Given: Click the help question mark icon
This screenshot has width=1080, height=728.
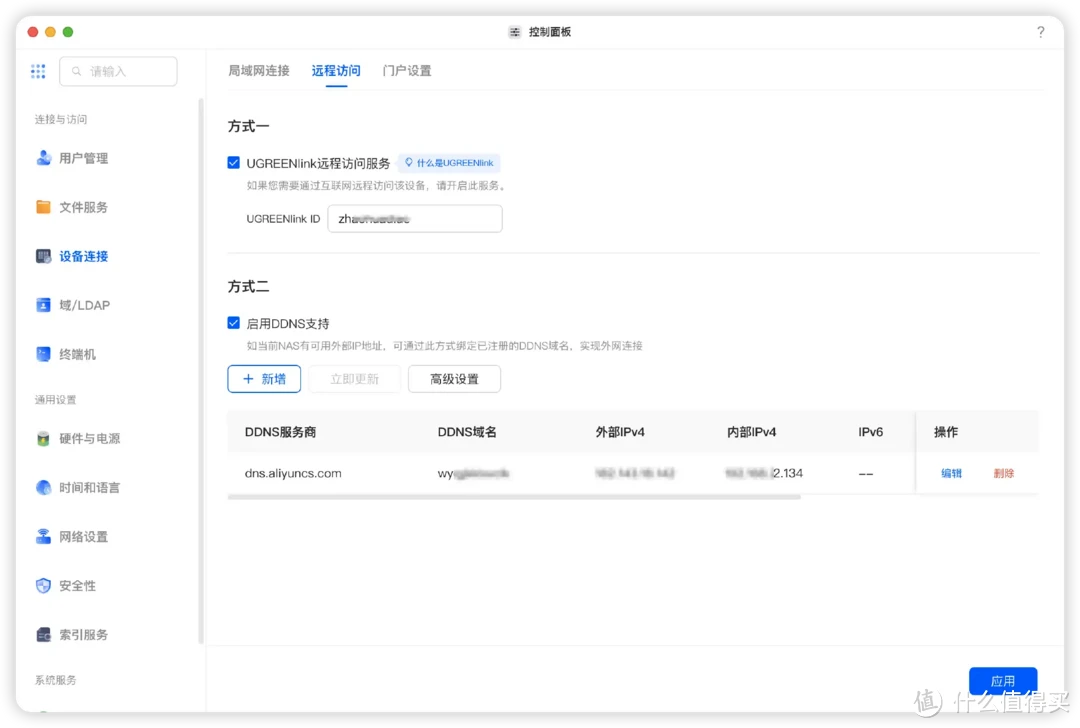Looking at the screenshot, I should [x=1040, y=31].
